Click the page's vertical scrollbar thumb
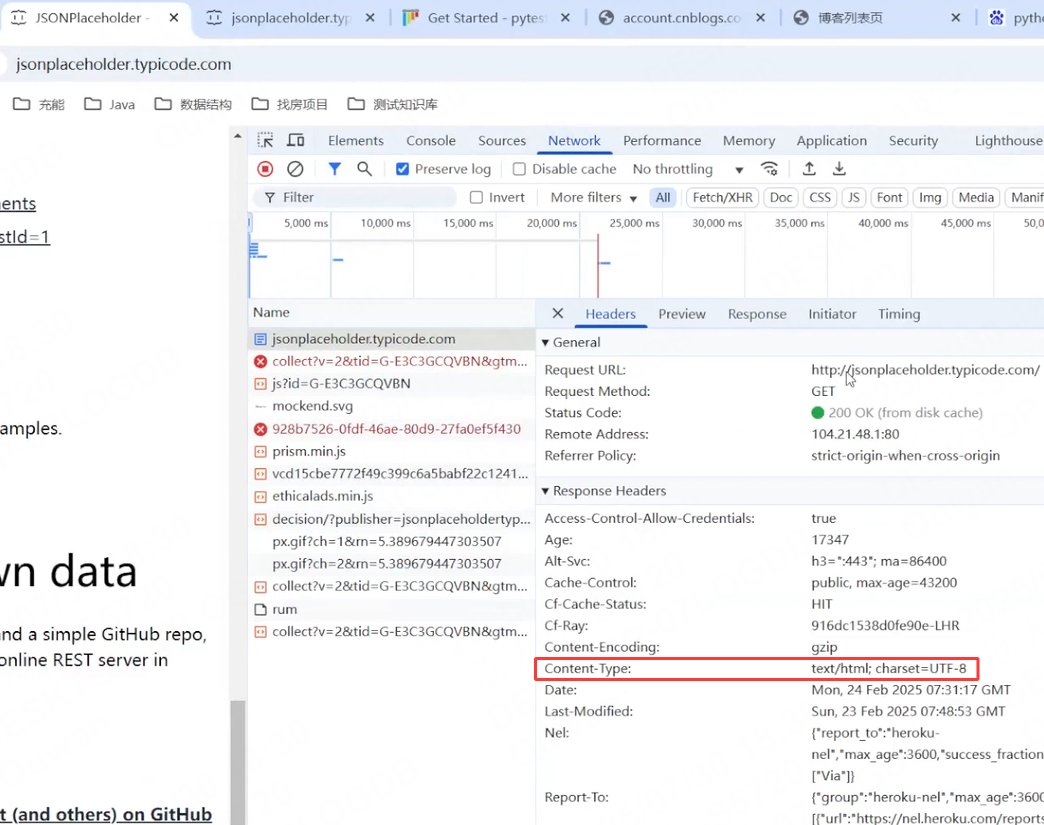The width and height of the screenshot is (1044, 825). coord(238,762)
